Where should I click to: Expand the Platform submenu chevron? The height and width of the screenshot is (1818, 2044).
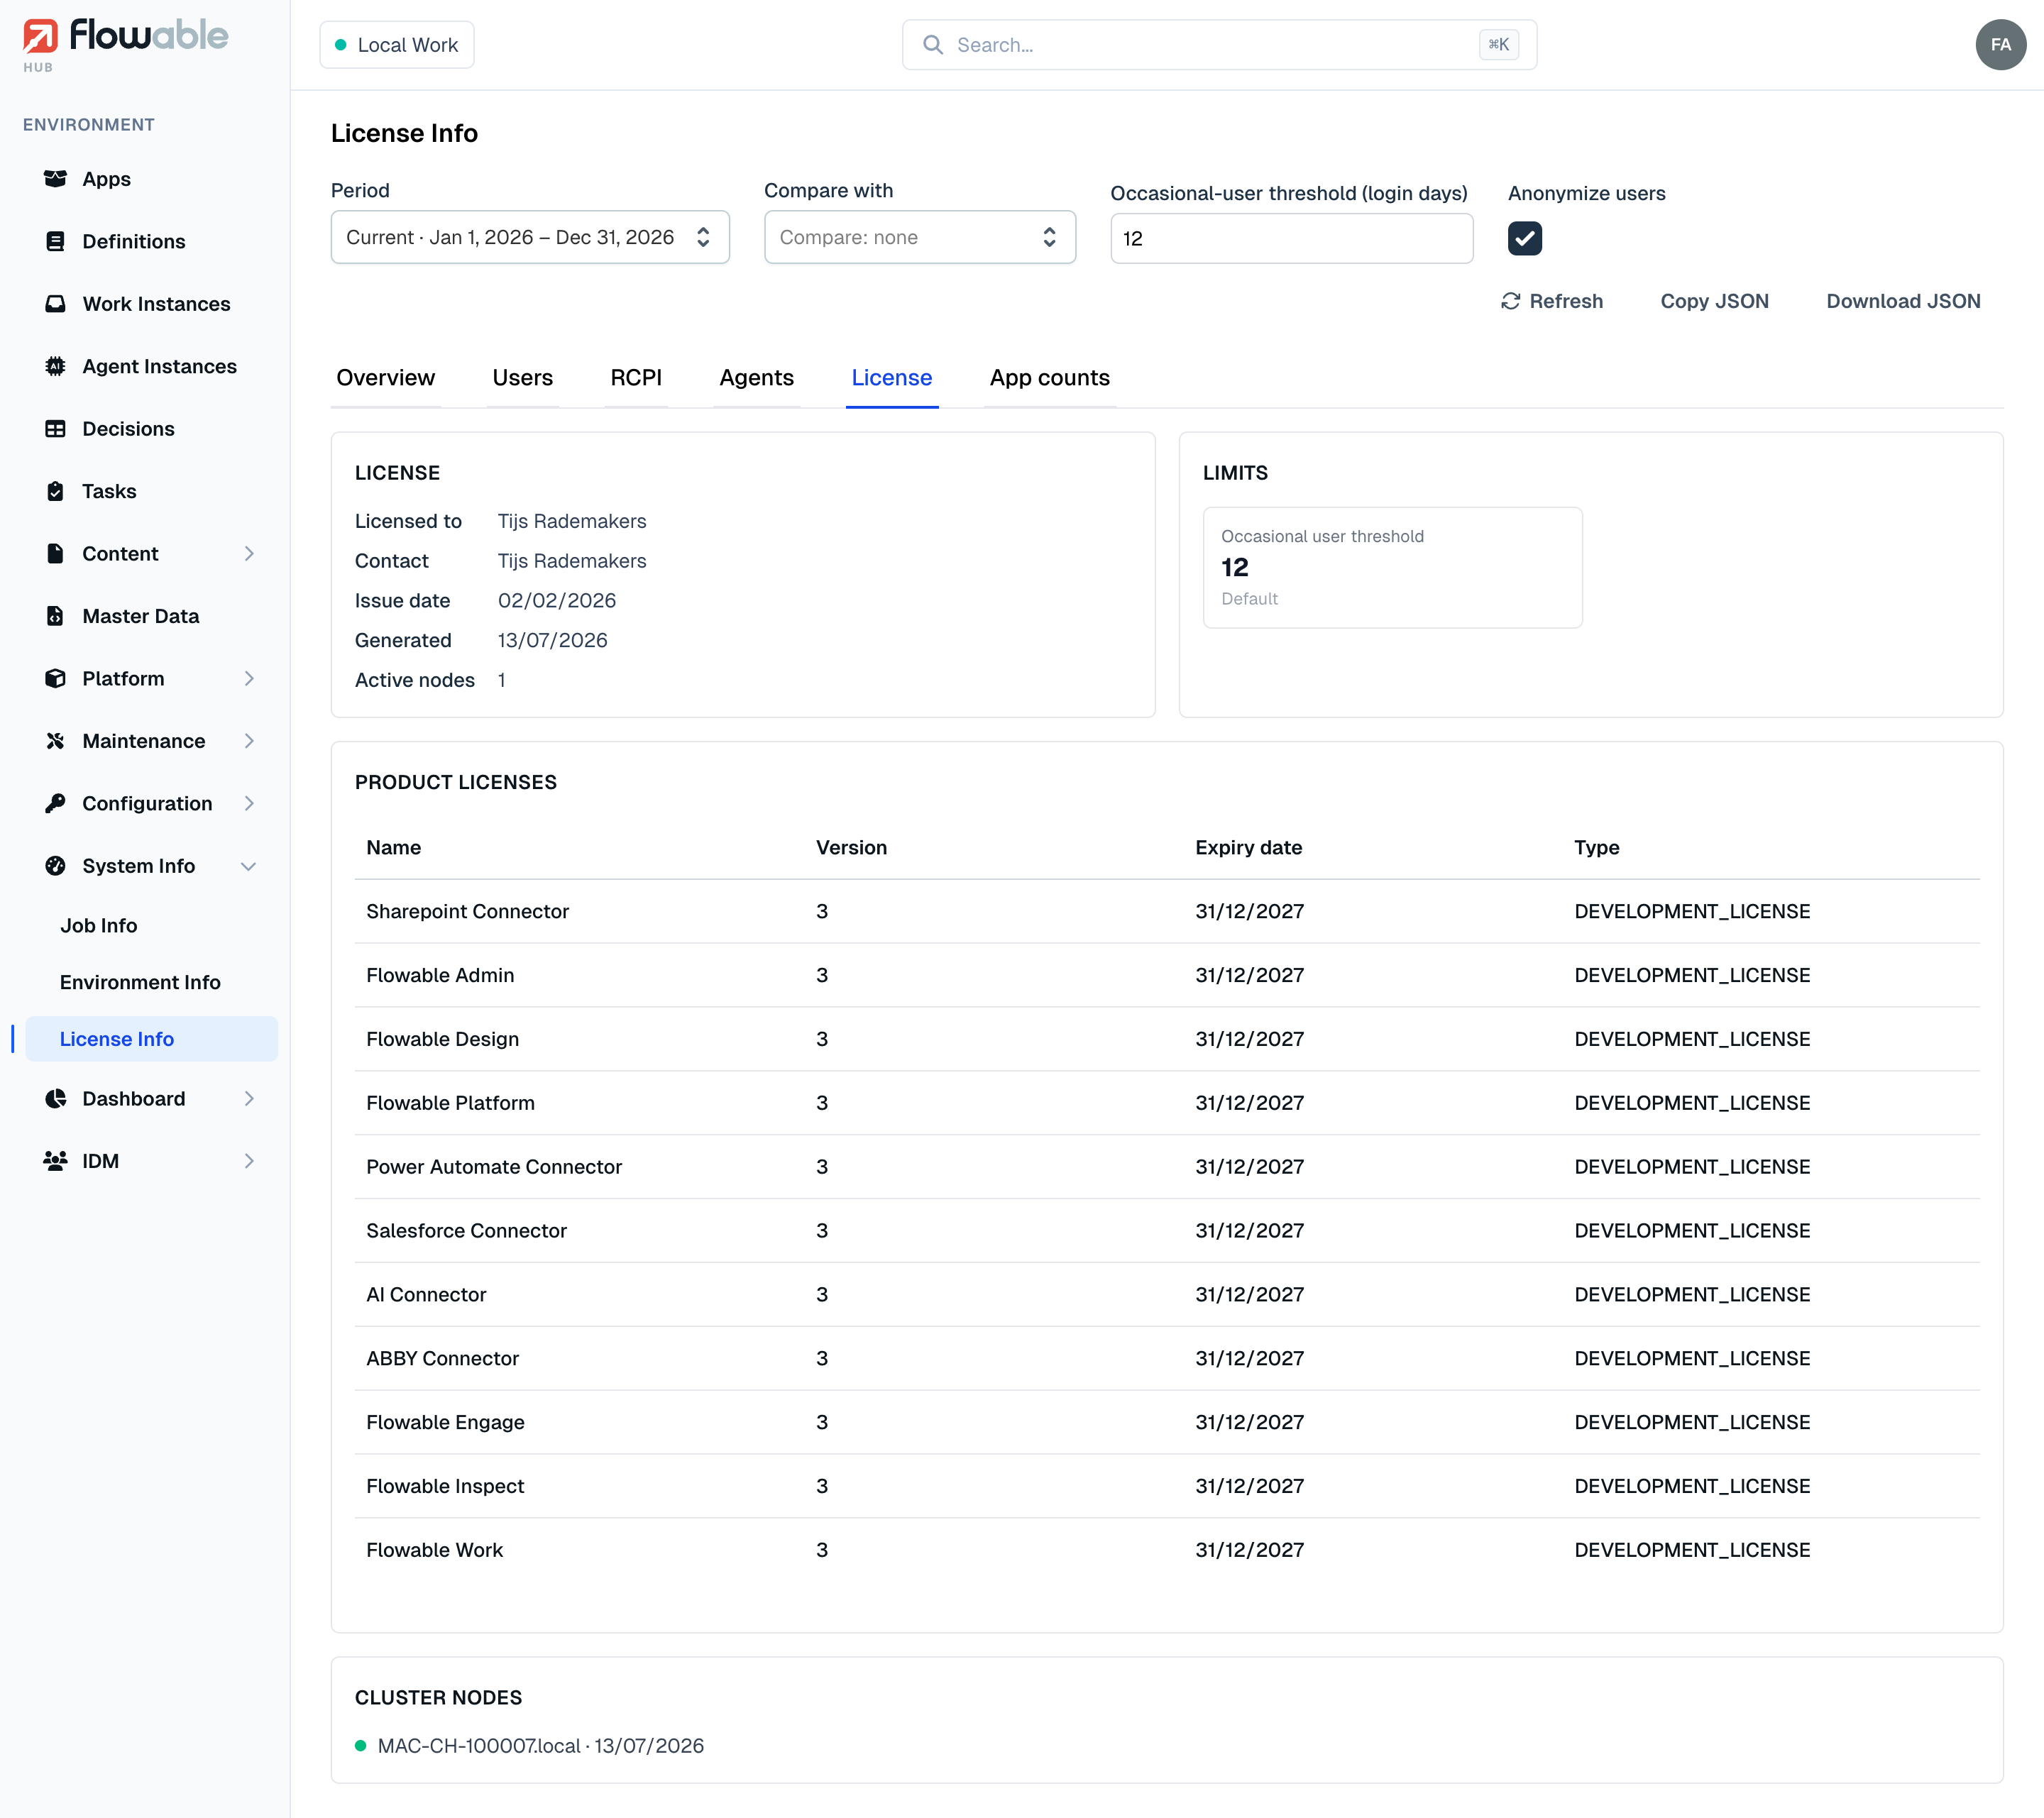tap(249, 679)
